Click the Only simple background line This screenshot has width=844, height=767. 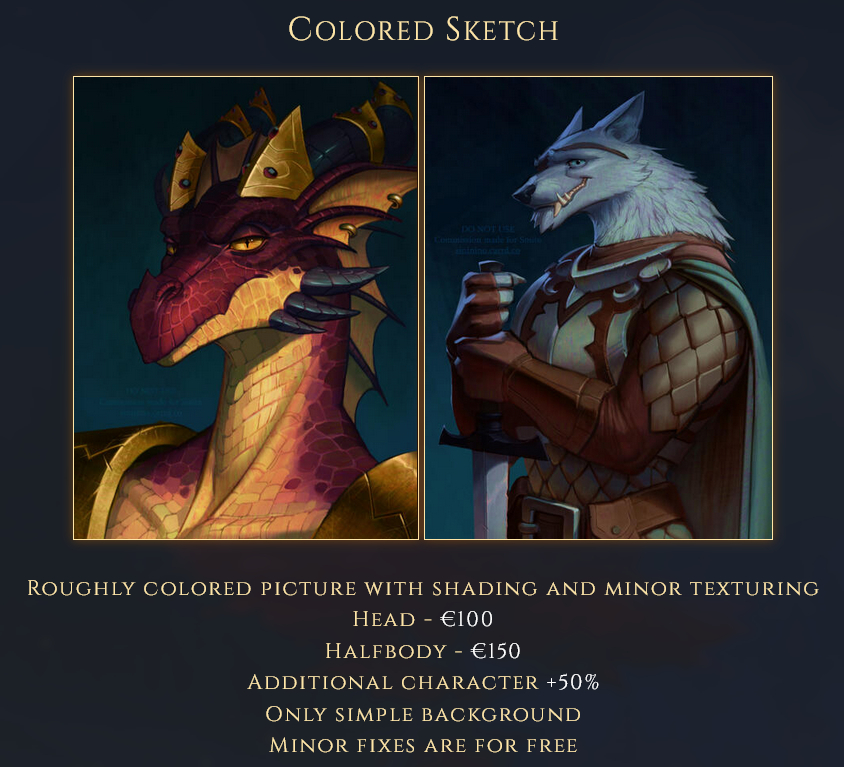coord(423,714)
